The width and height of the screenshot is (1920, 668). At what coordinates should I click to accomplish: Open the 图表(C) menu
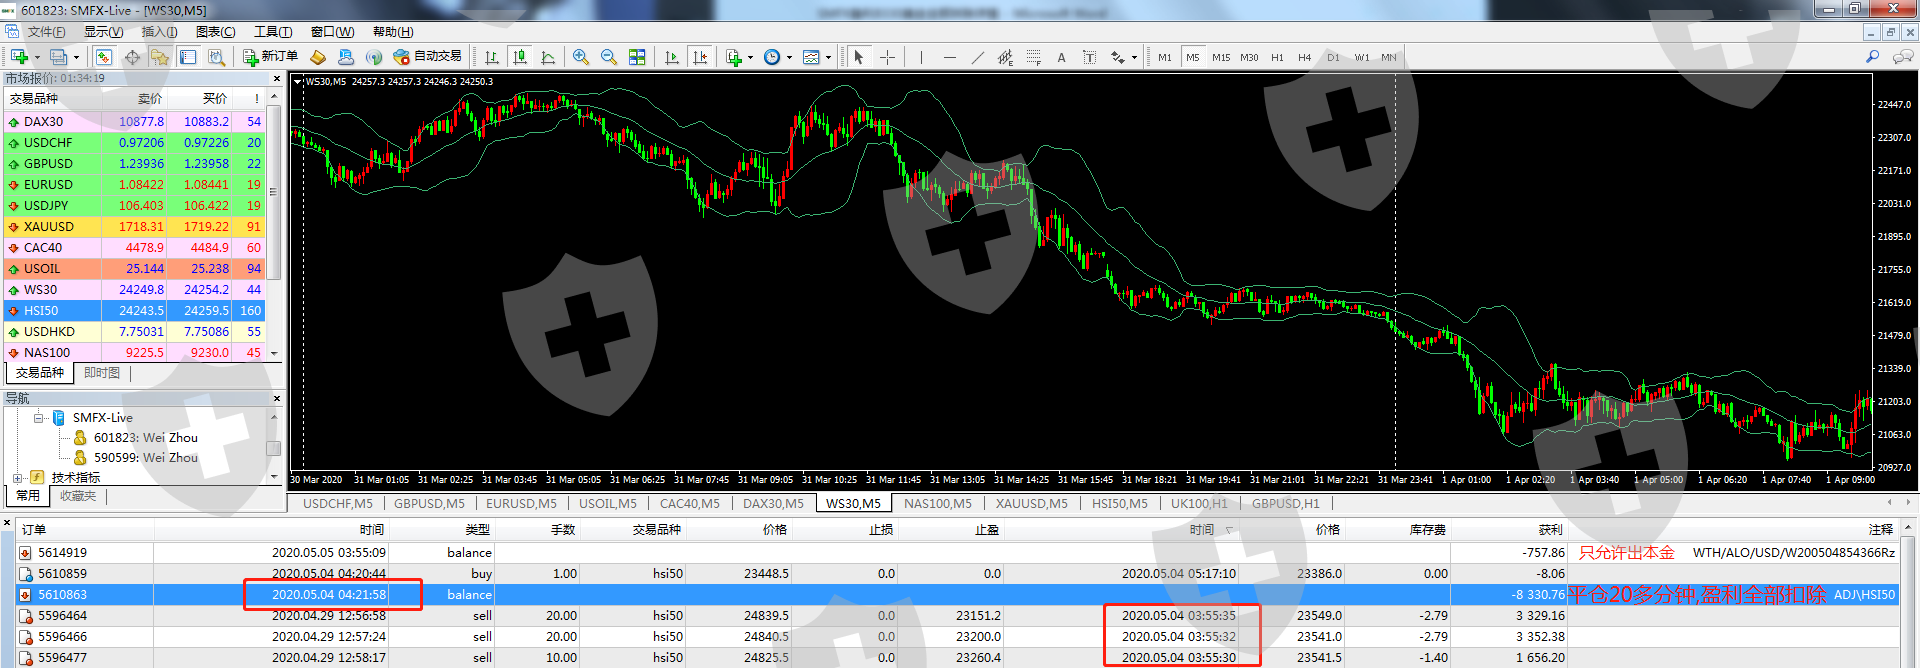(215, 32)
